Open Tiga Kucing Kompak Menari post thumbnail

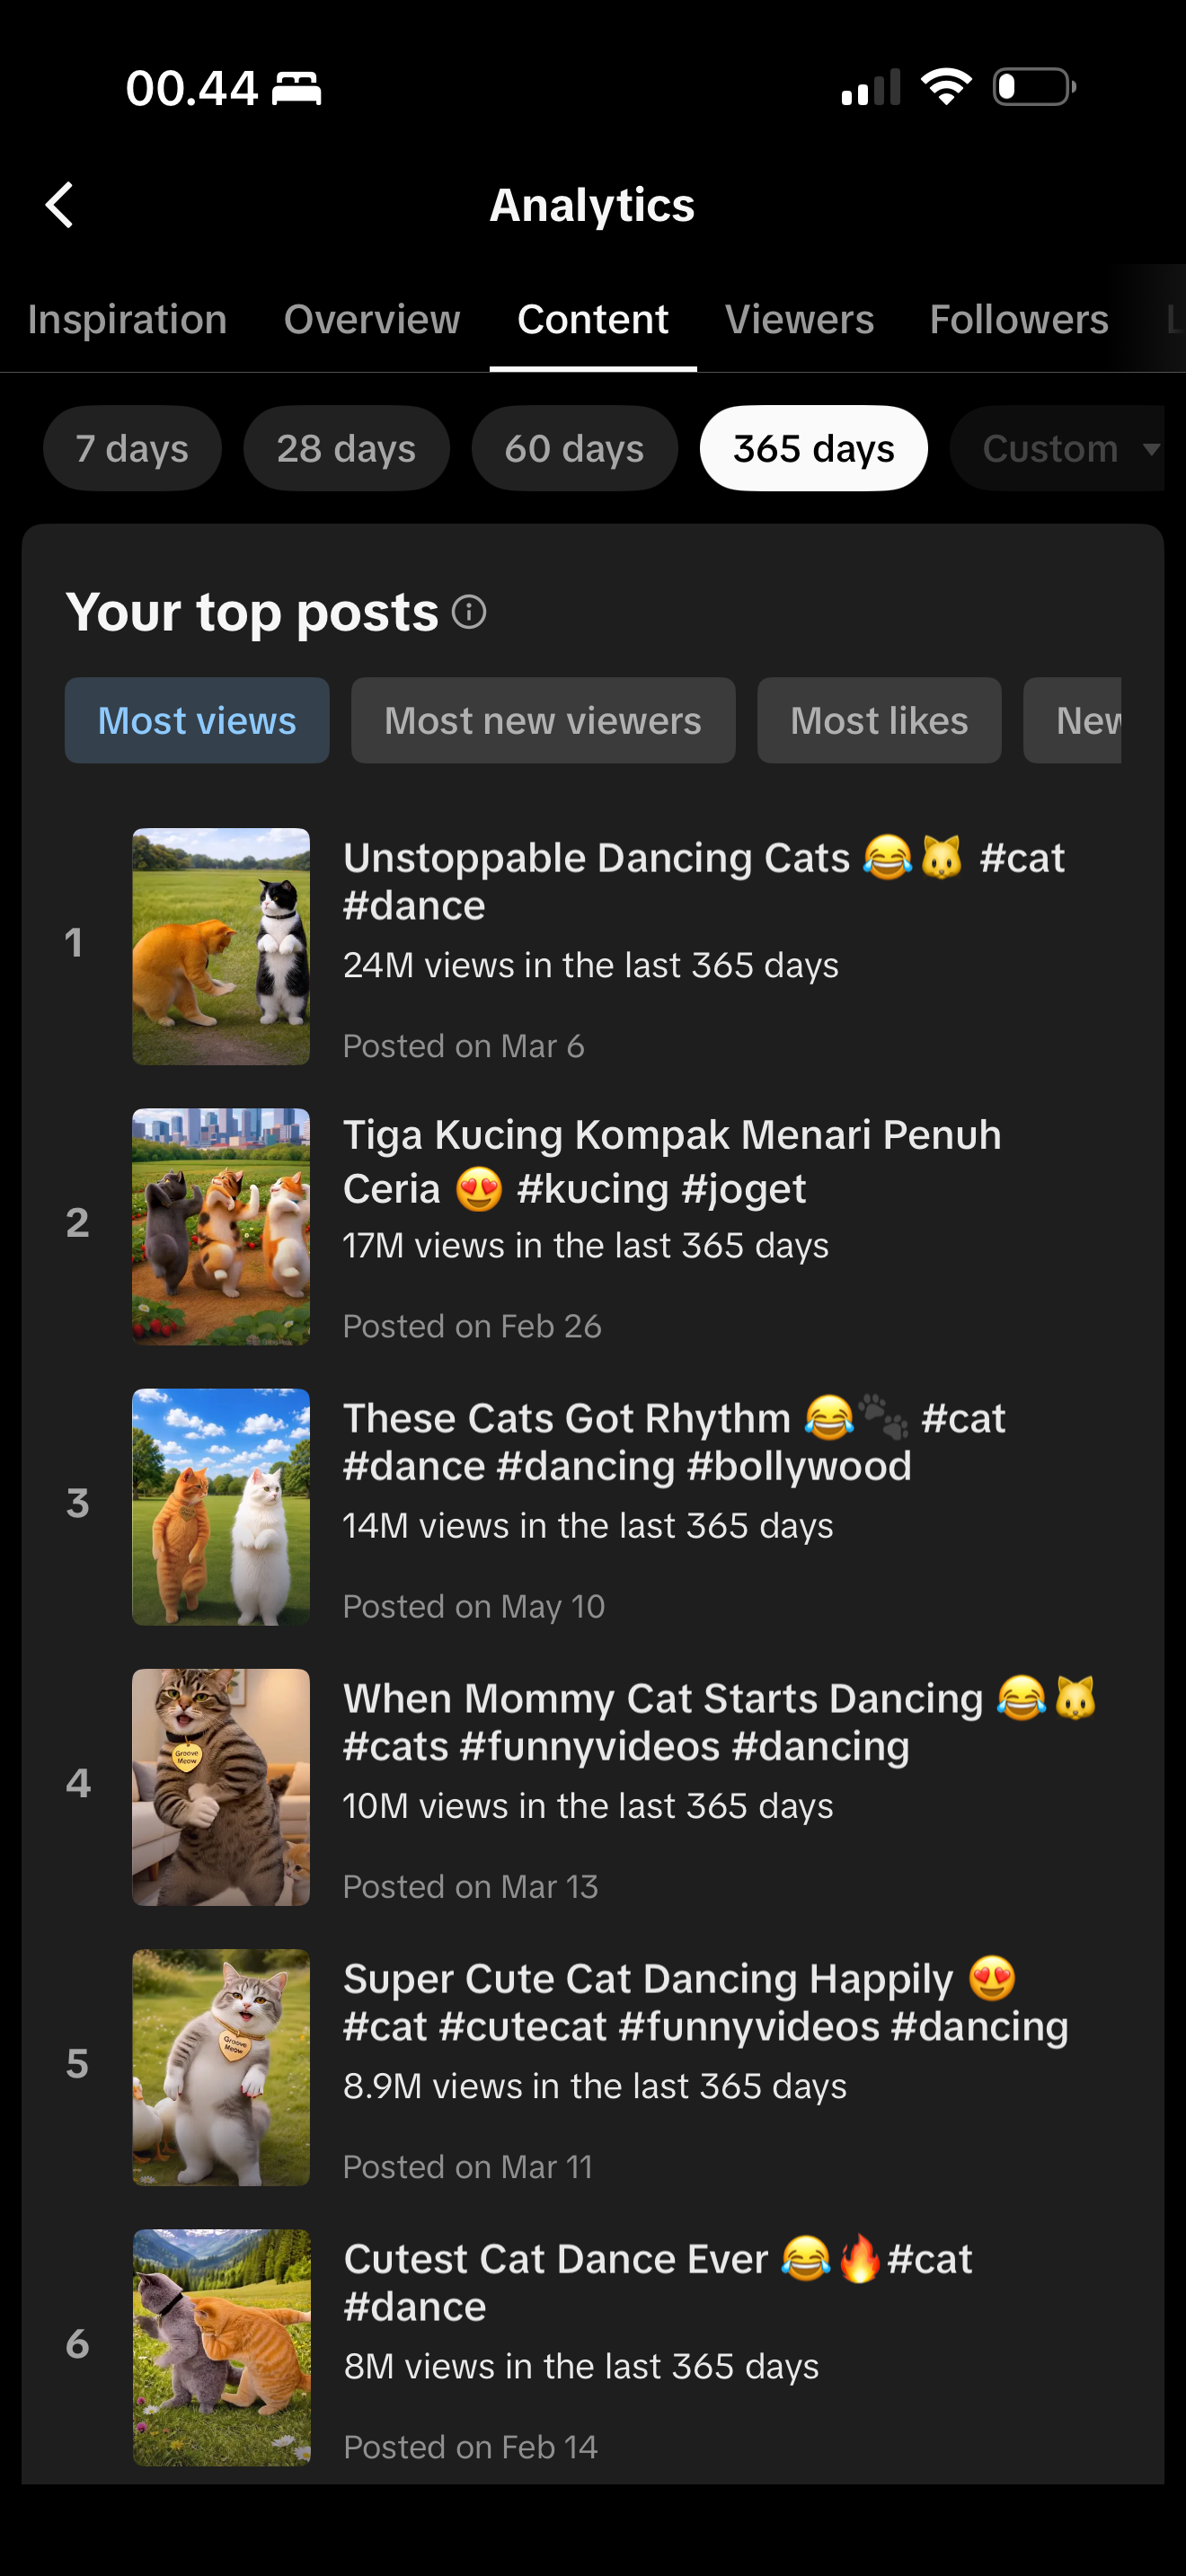221,1226
